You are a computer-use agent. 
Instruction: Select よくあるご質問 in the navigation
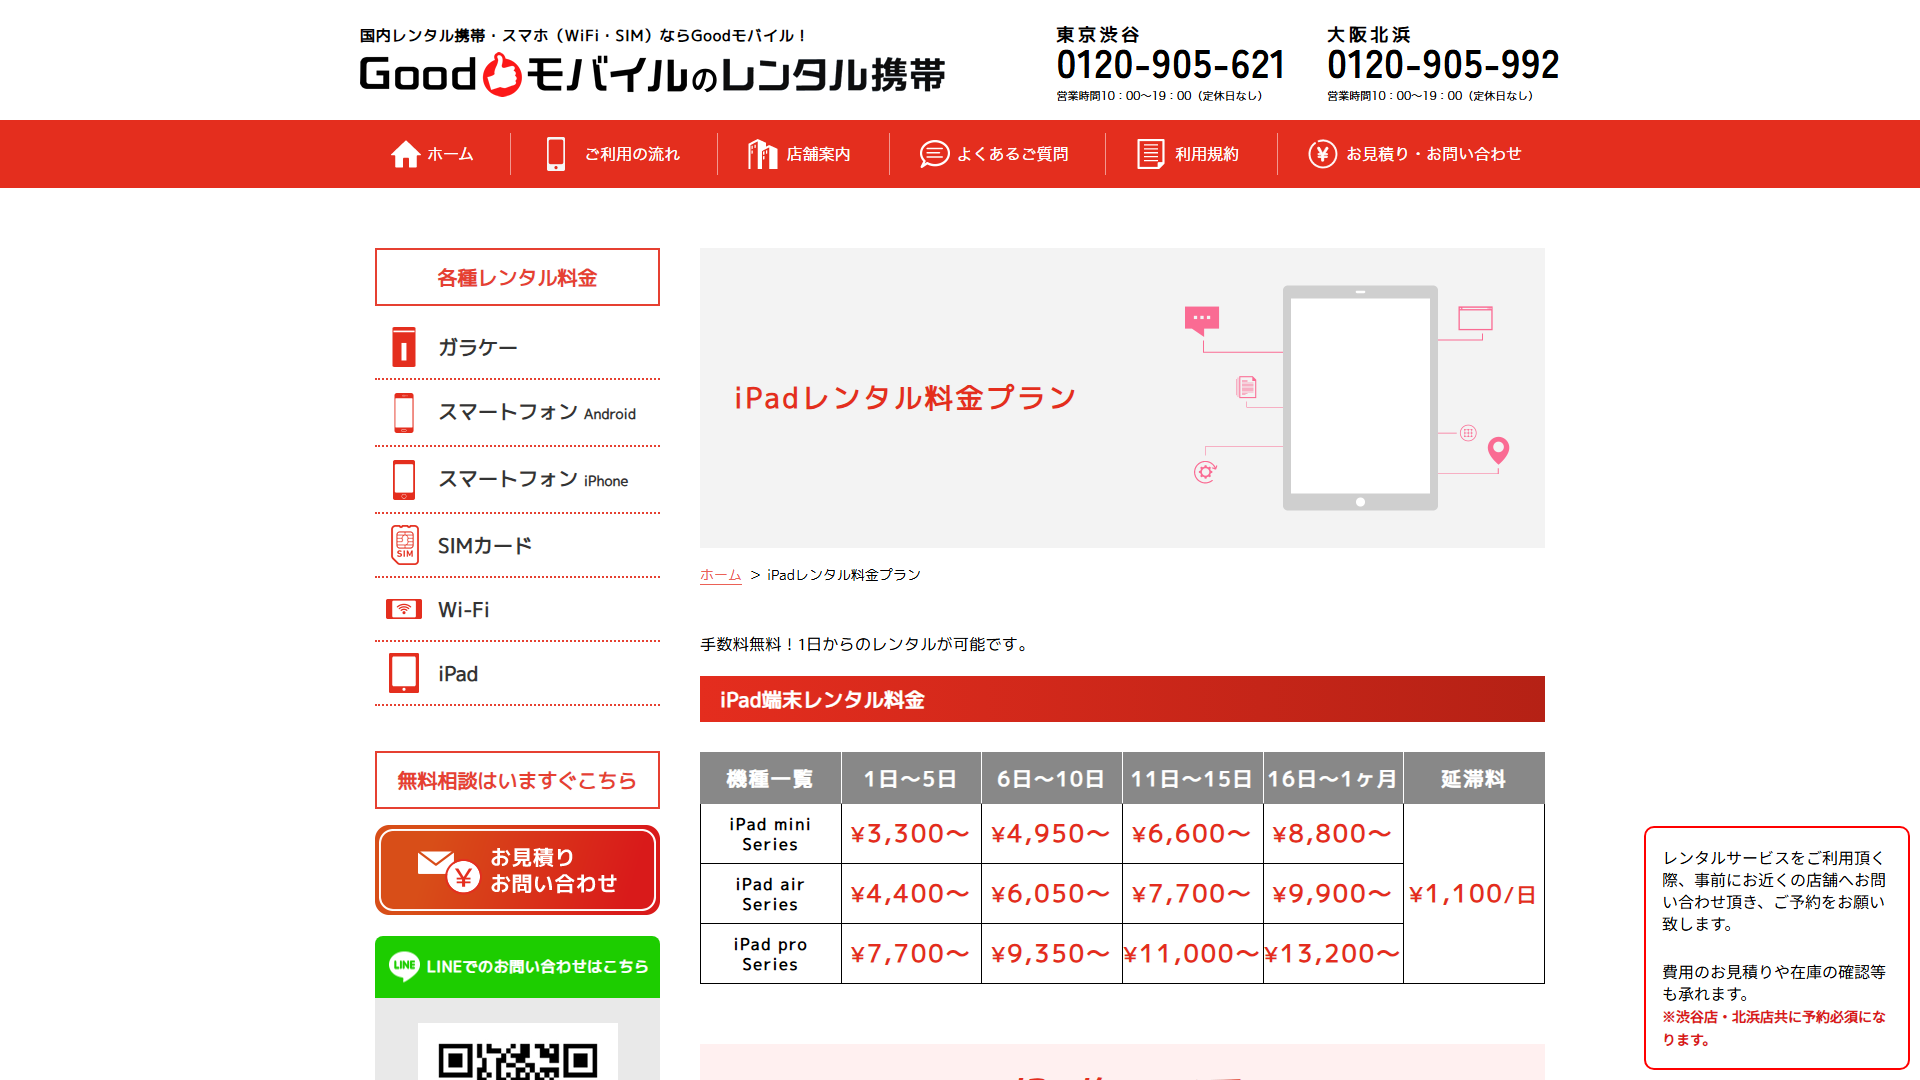pos(1013,153)
